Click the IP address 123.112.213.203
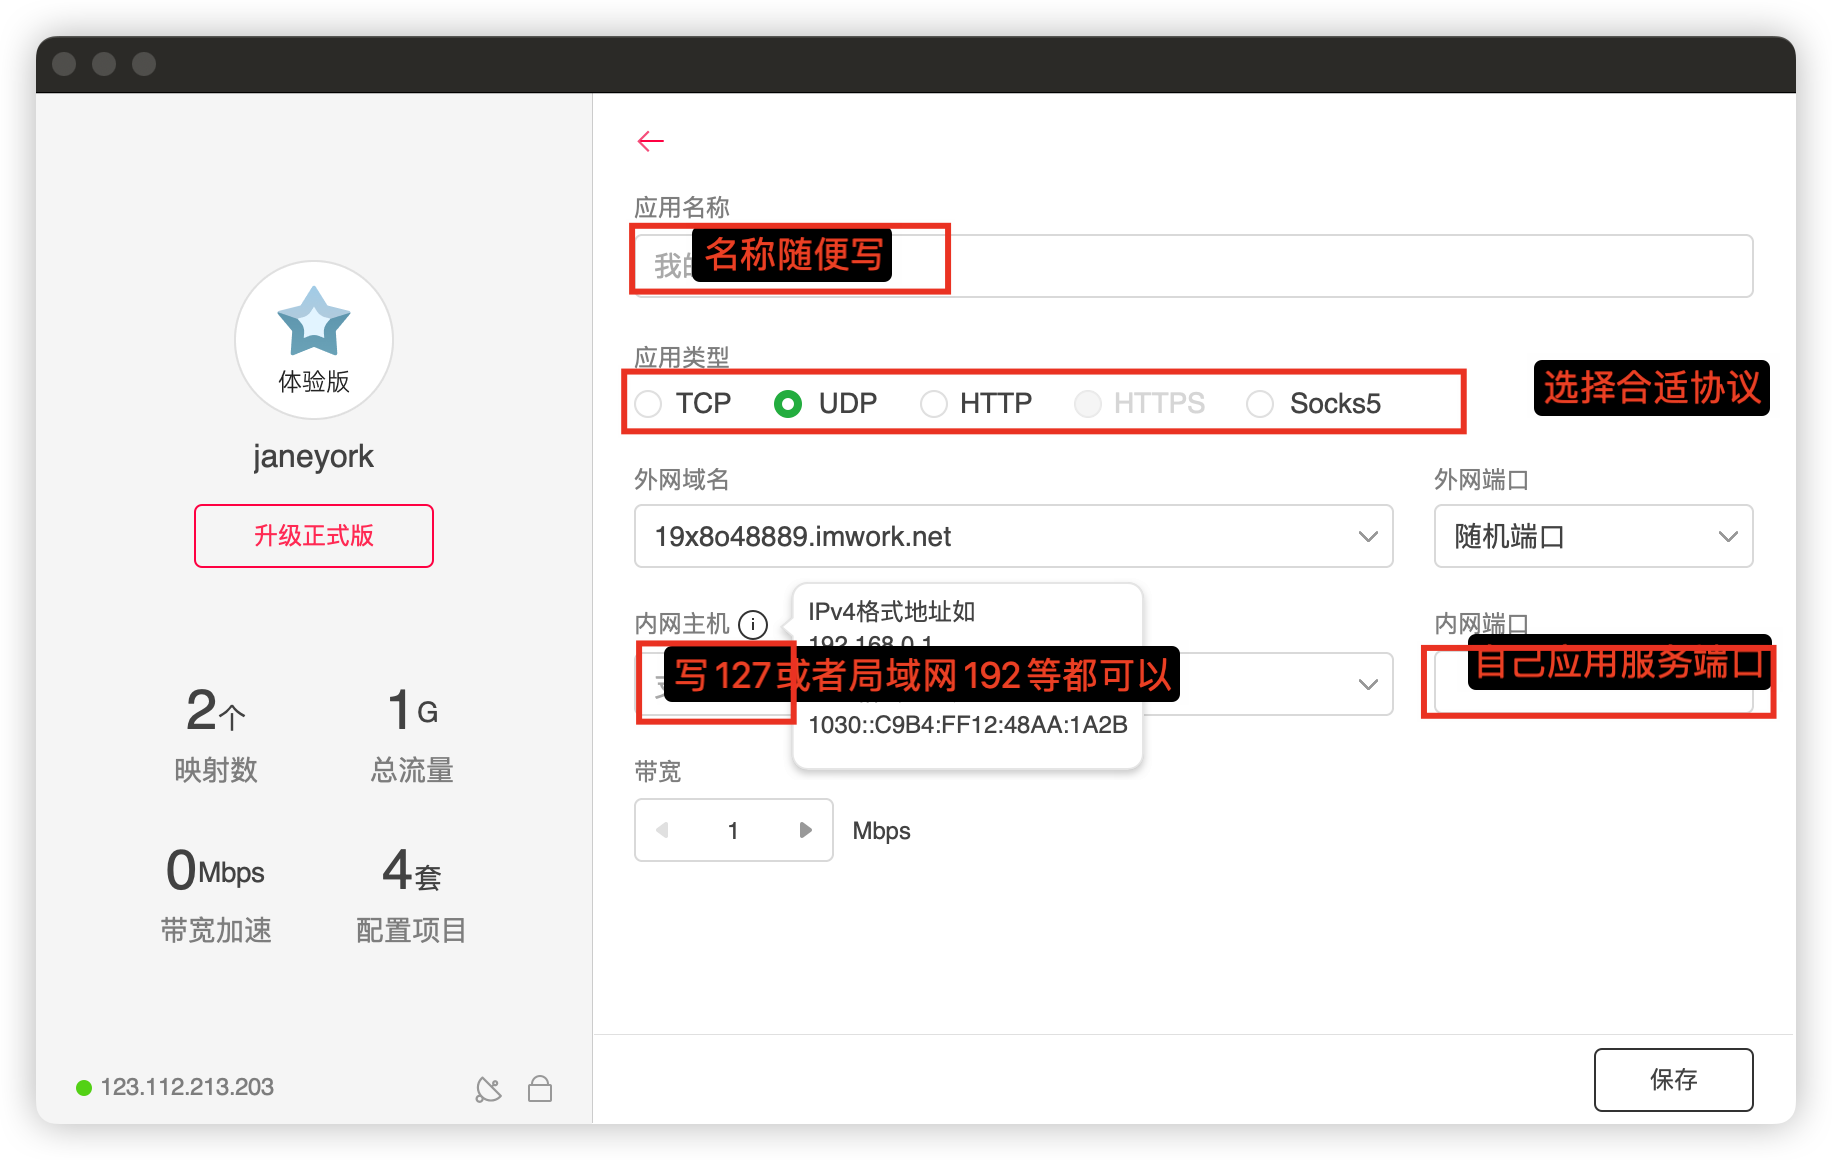This screenshot has height=1160, width=1832. coord(187,1087)
